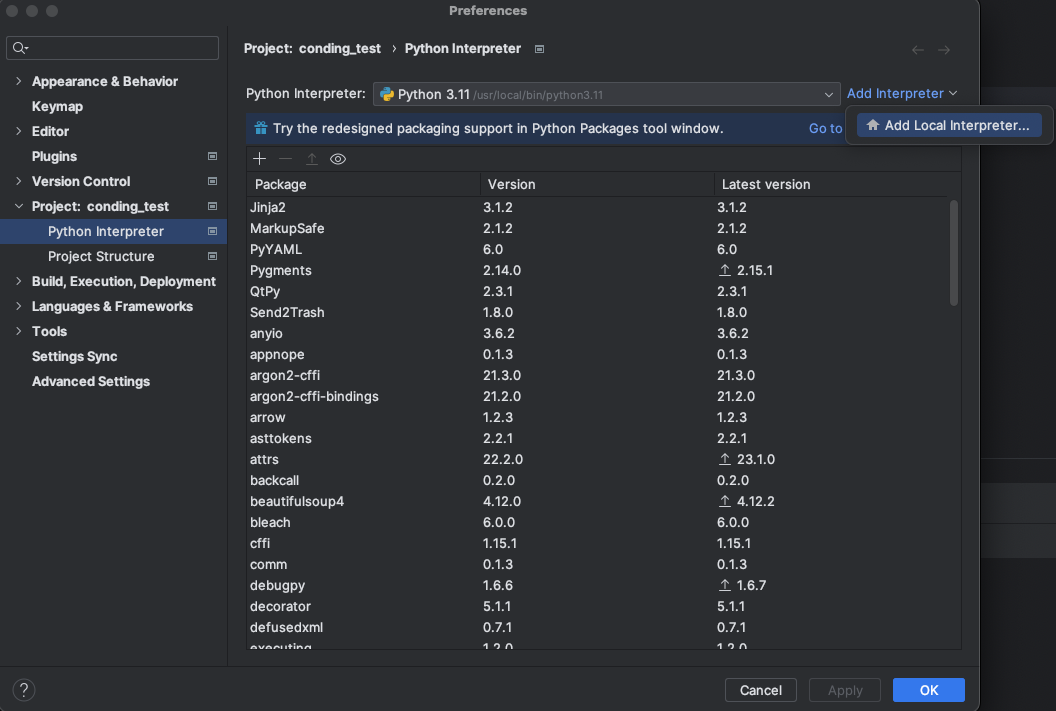Sort by the Package column header
The height and width of the screenshot is (711, 1056).
tap(364, 184)
